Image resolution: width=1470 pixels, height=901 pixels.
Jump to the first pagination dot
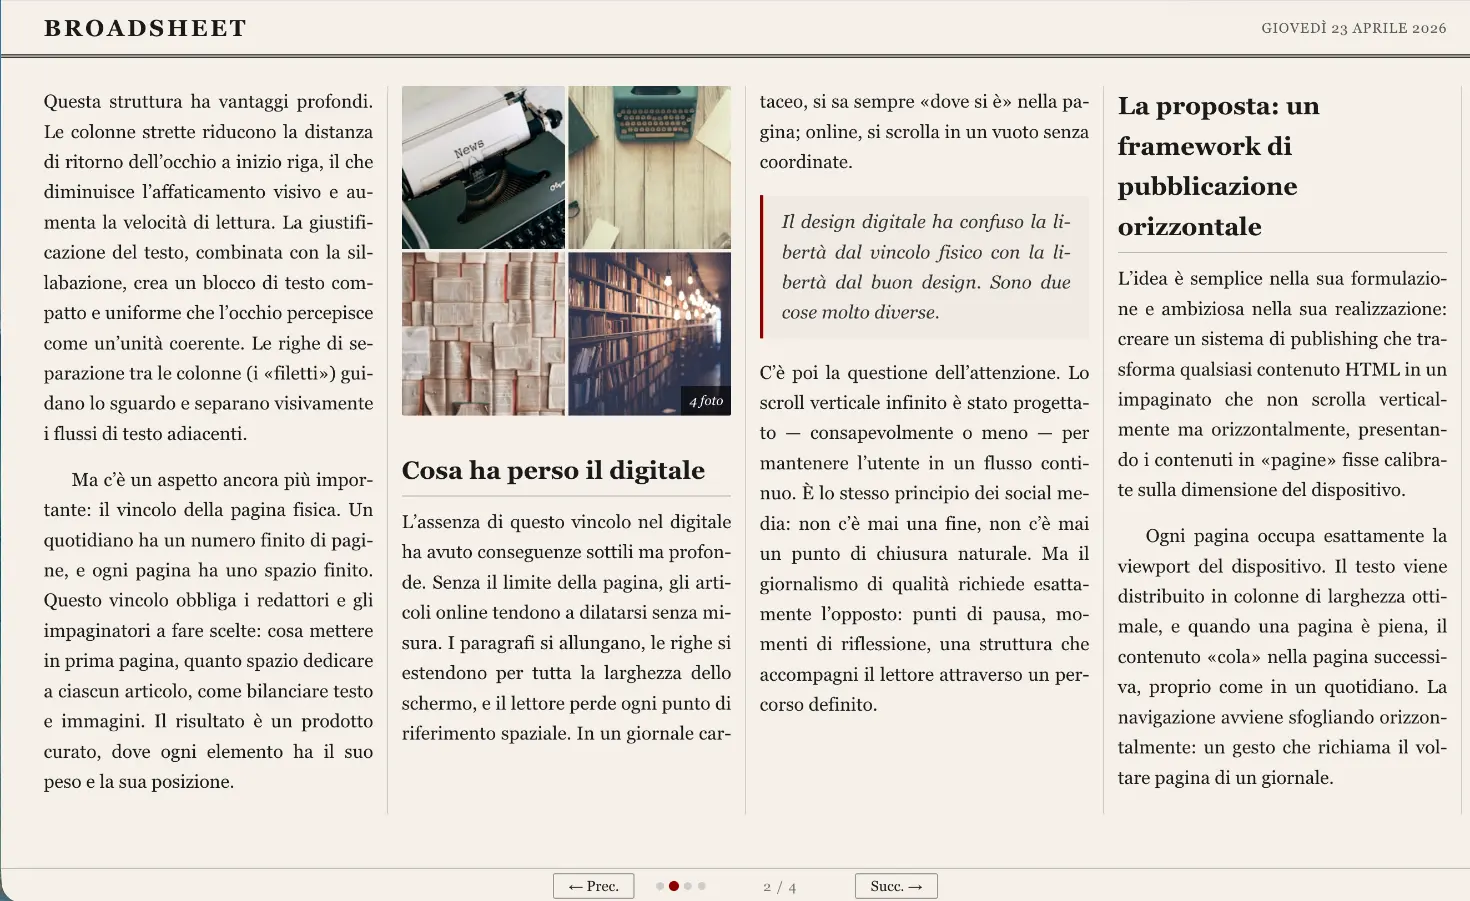[x=660, y=886]
